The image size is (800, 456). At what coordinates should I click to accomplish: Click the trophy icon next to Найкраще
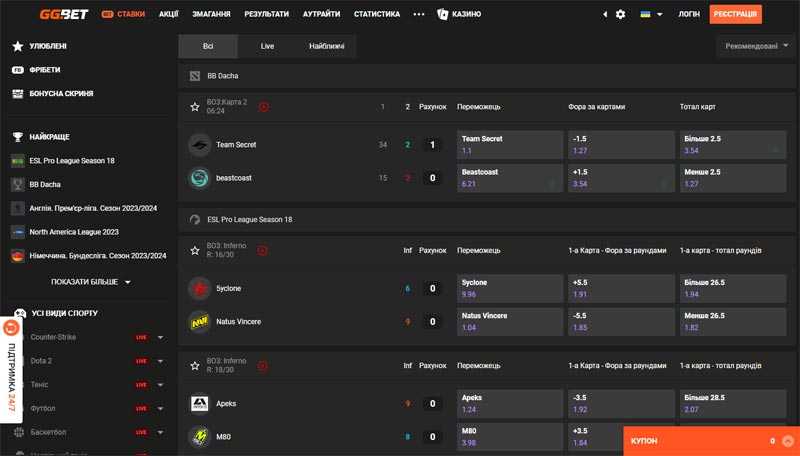[18, 137]
